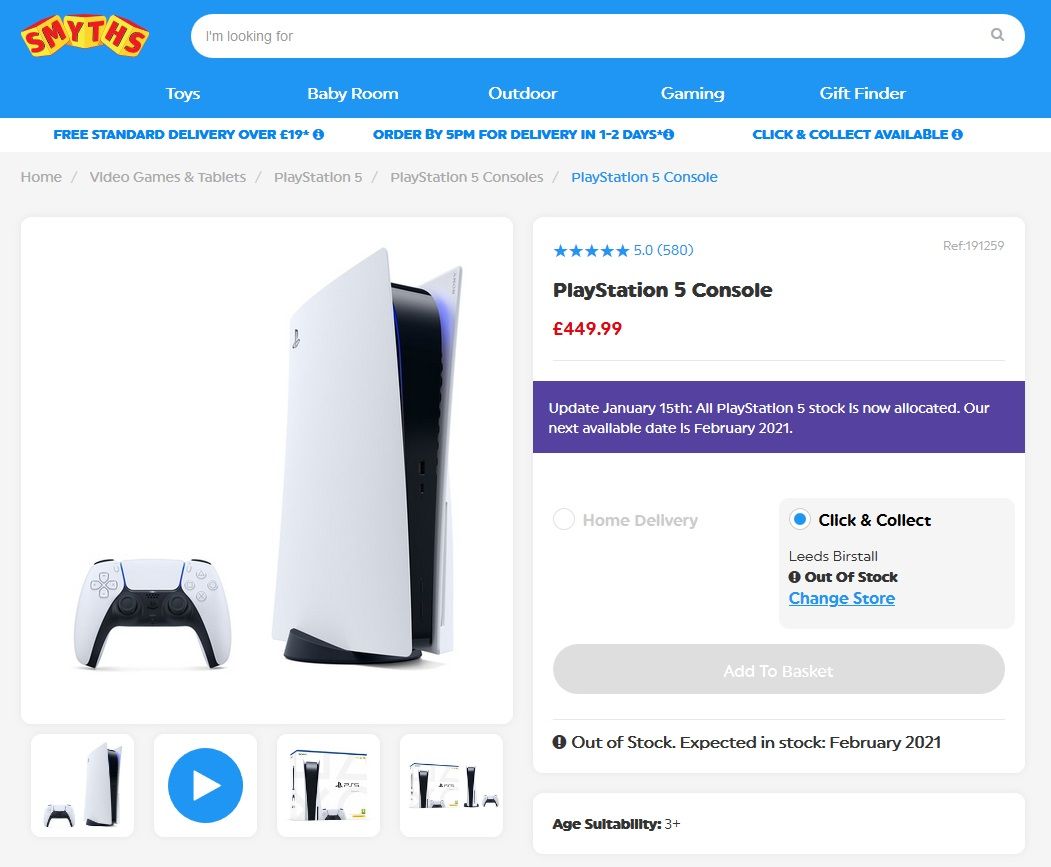Play the product video thumbnail
The height and width of the screenshot is (867, 1051).
point(205,785)
